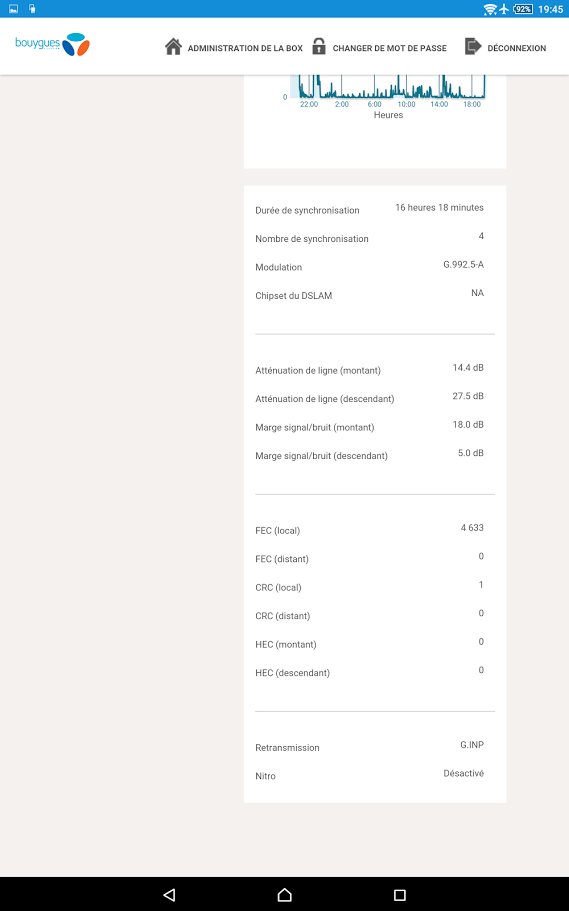Open Changer de mot de passe
Screen dimensions: 569x911
389,48
